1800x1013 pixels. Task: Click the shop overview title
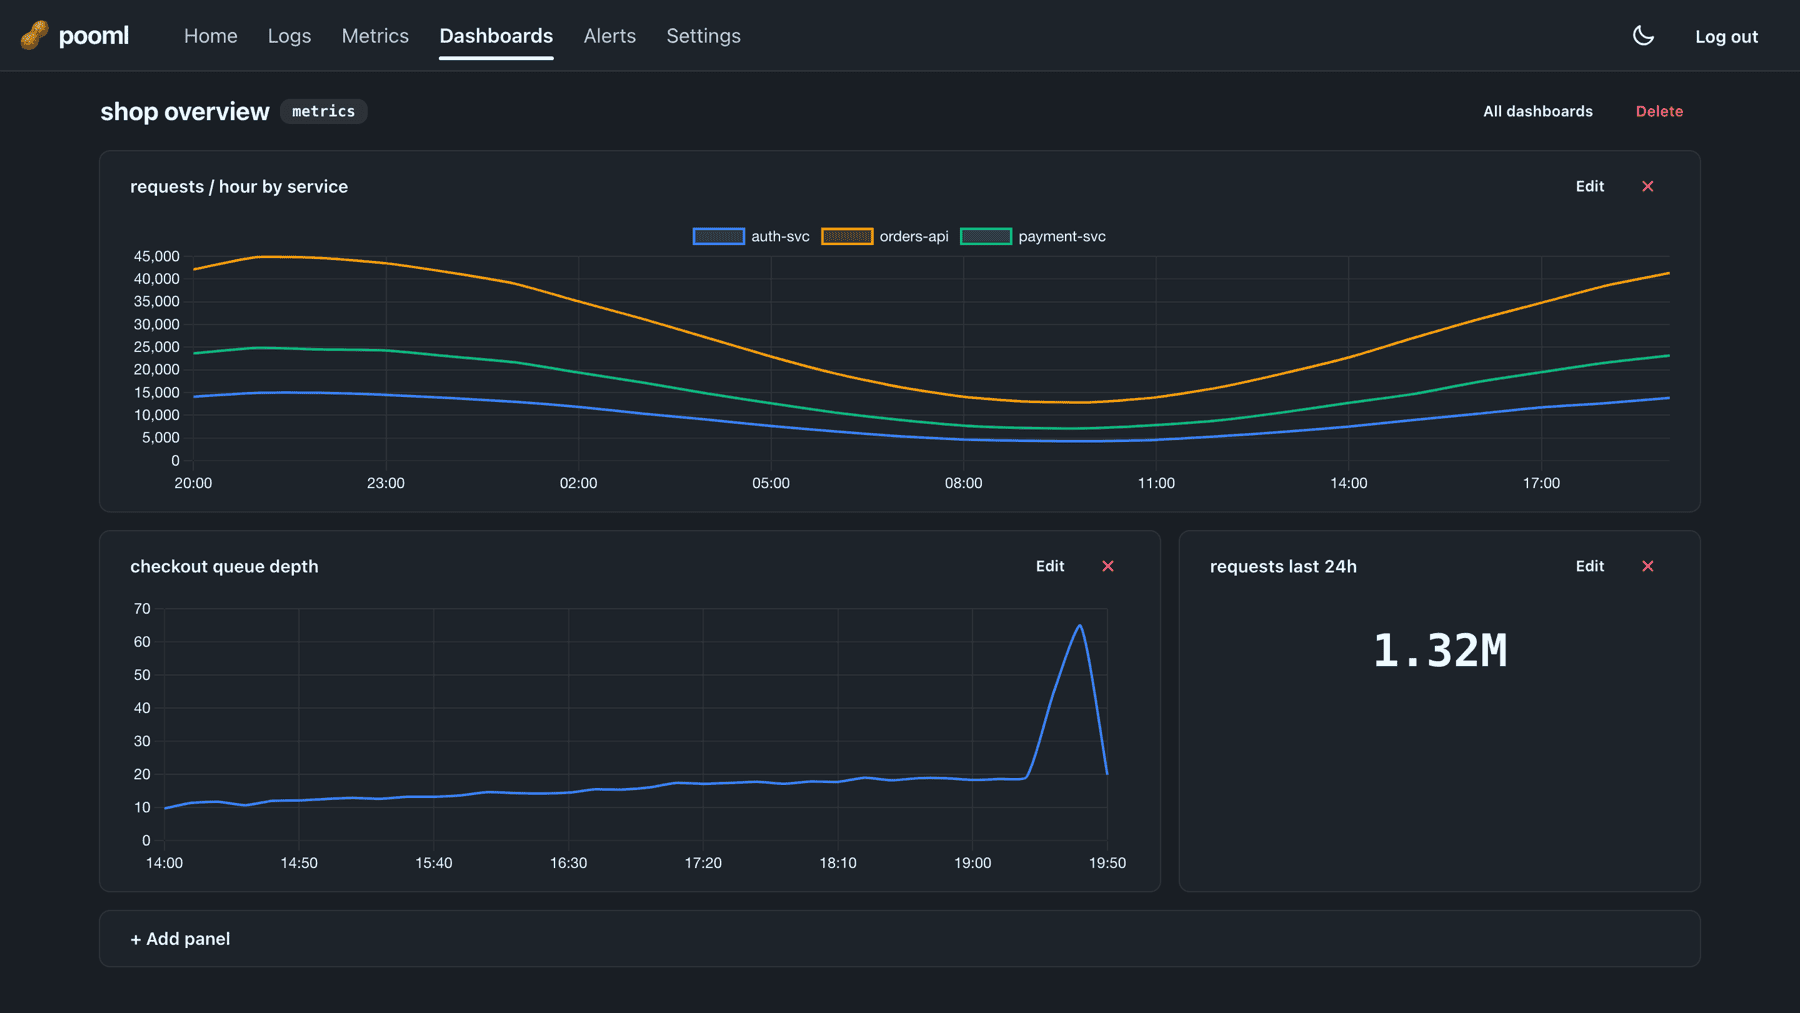click(x=185, y=112)
